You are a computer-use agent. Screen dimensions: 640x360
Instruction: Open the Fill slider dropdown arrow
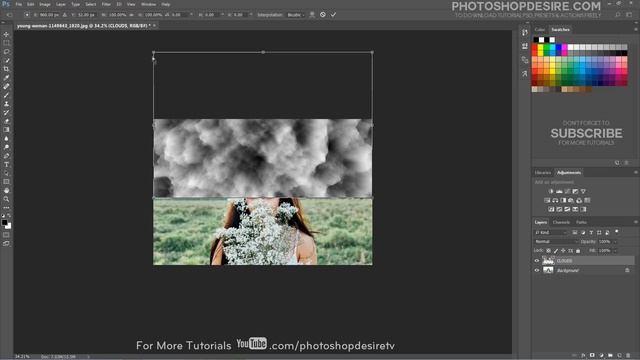[615, 251]
